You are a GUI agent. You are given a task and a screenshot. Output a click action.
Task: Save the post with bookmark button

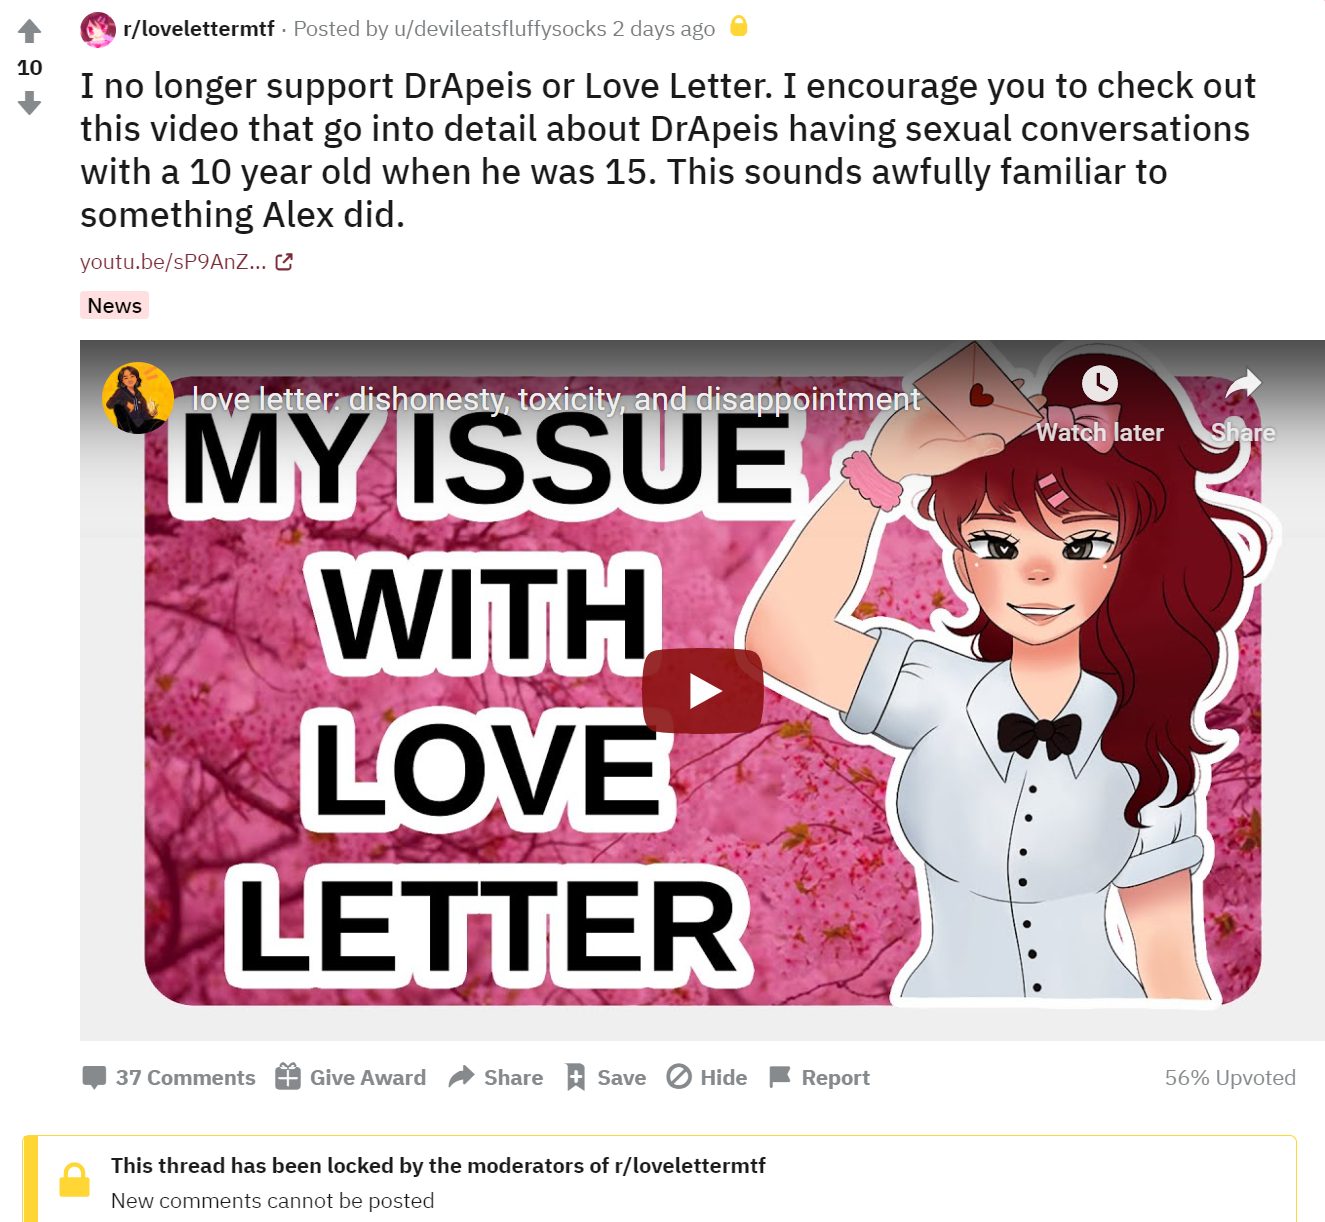point(606,1077)
